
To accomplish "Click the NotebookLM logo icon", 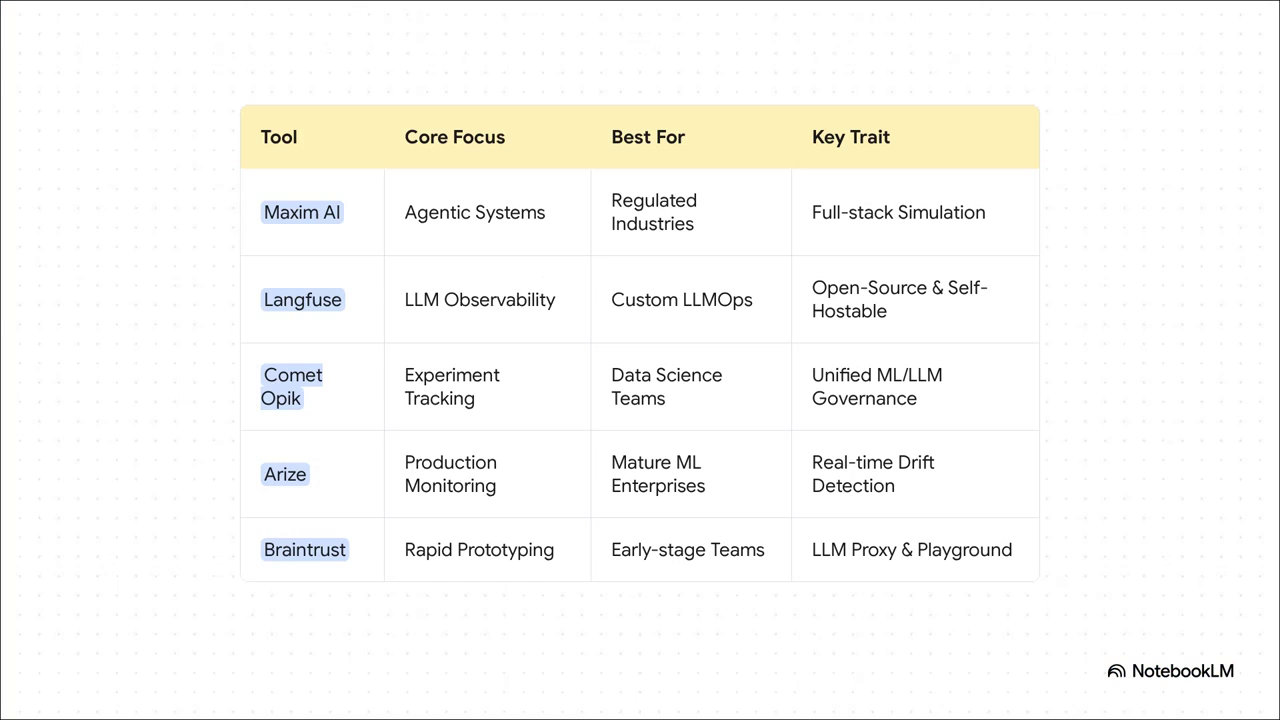I will [1116, 671].
